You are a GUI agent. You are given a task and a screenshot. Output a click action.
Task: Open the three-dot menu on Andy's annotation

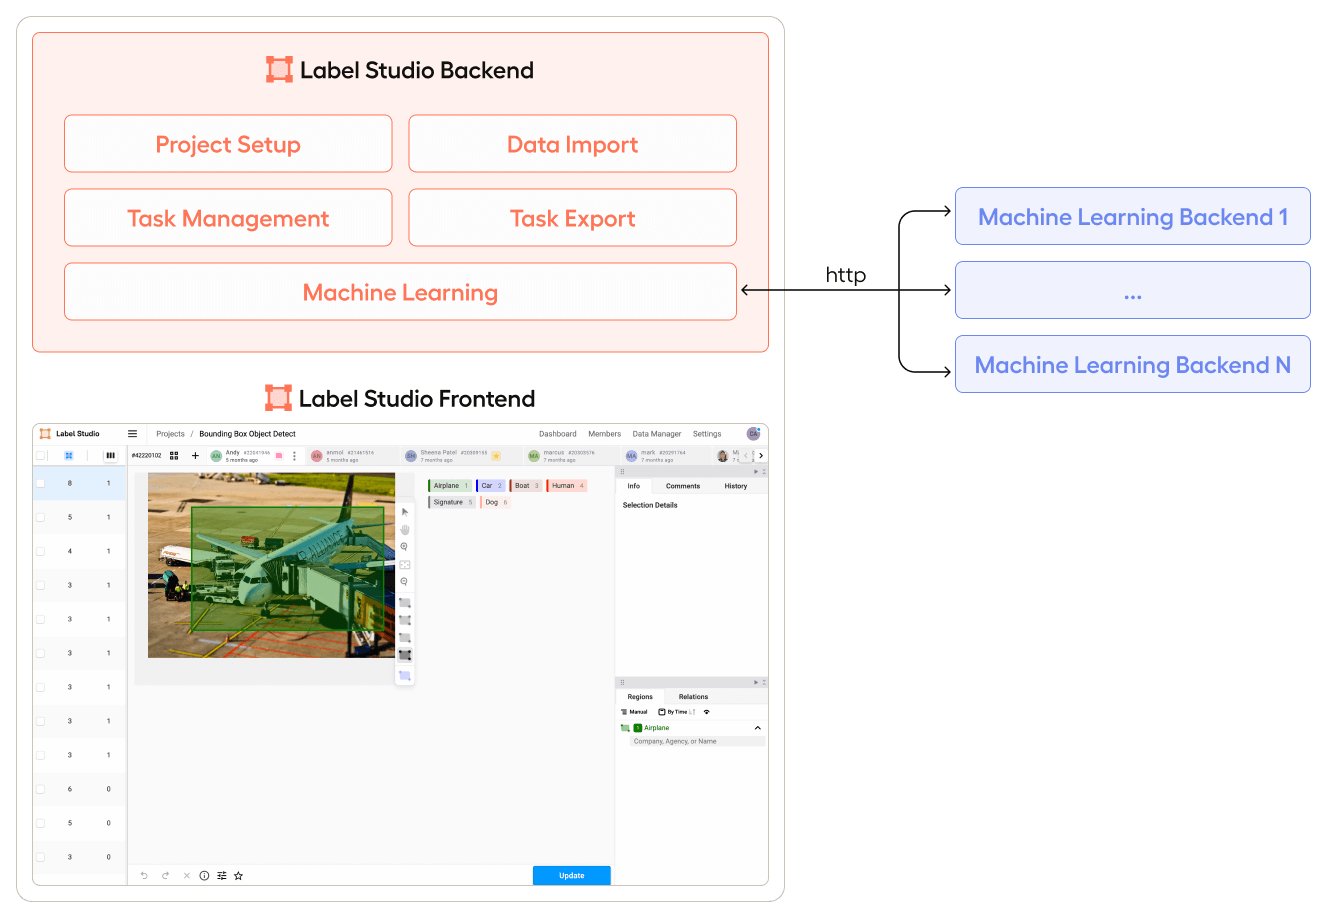[x=294, y=455]
